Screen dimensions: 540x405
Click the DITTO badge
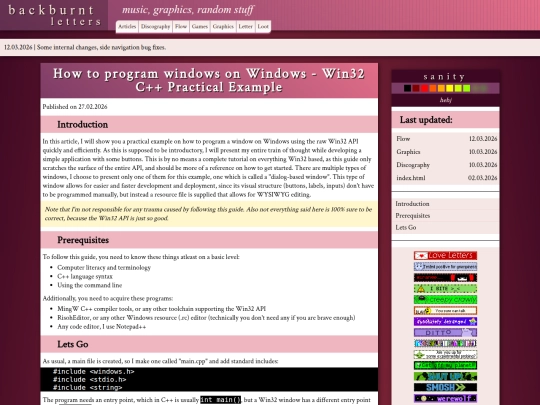click(445, 332)
